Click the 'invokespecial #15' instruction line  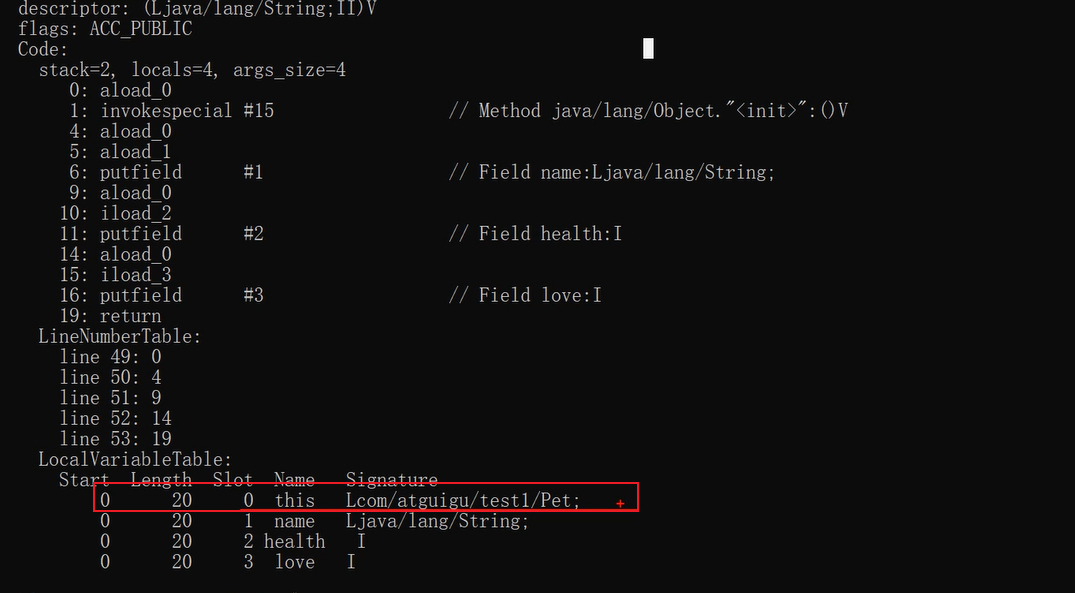187,111
